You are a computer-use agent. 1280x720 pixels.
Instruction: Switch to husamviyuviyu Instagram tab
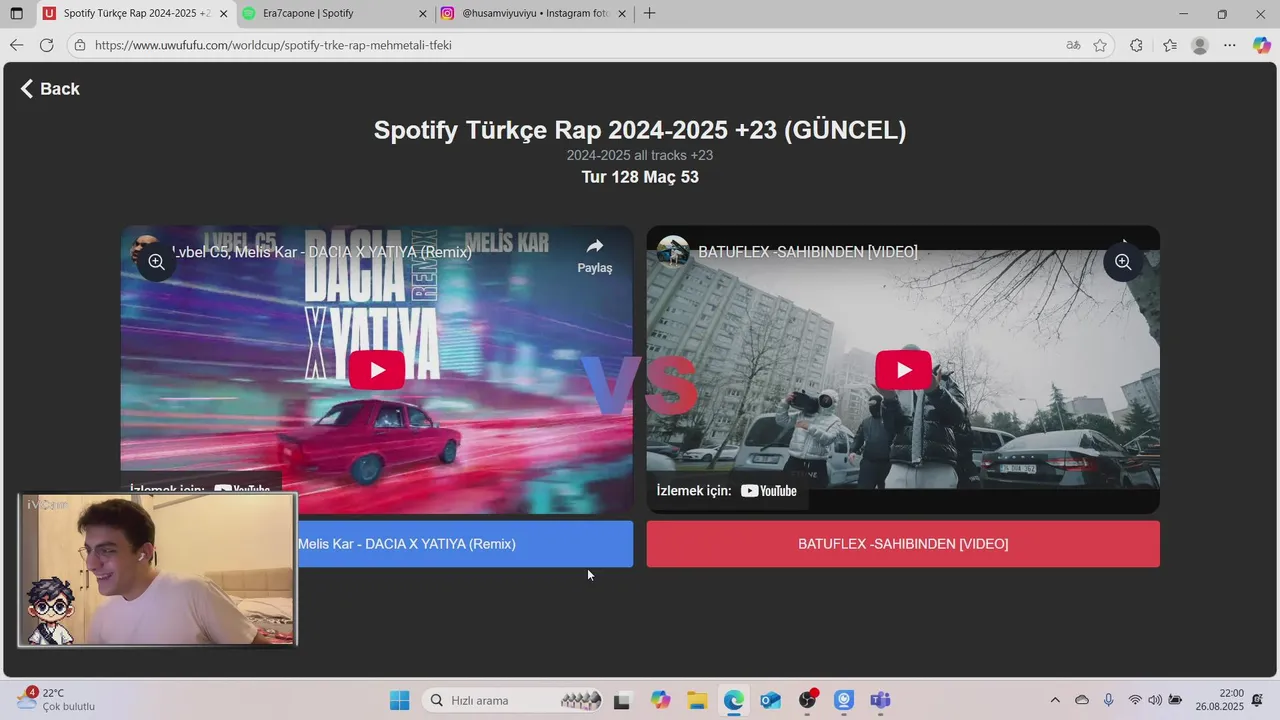coord(536,14)
